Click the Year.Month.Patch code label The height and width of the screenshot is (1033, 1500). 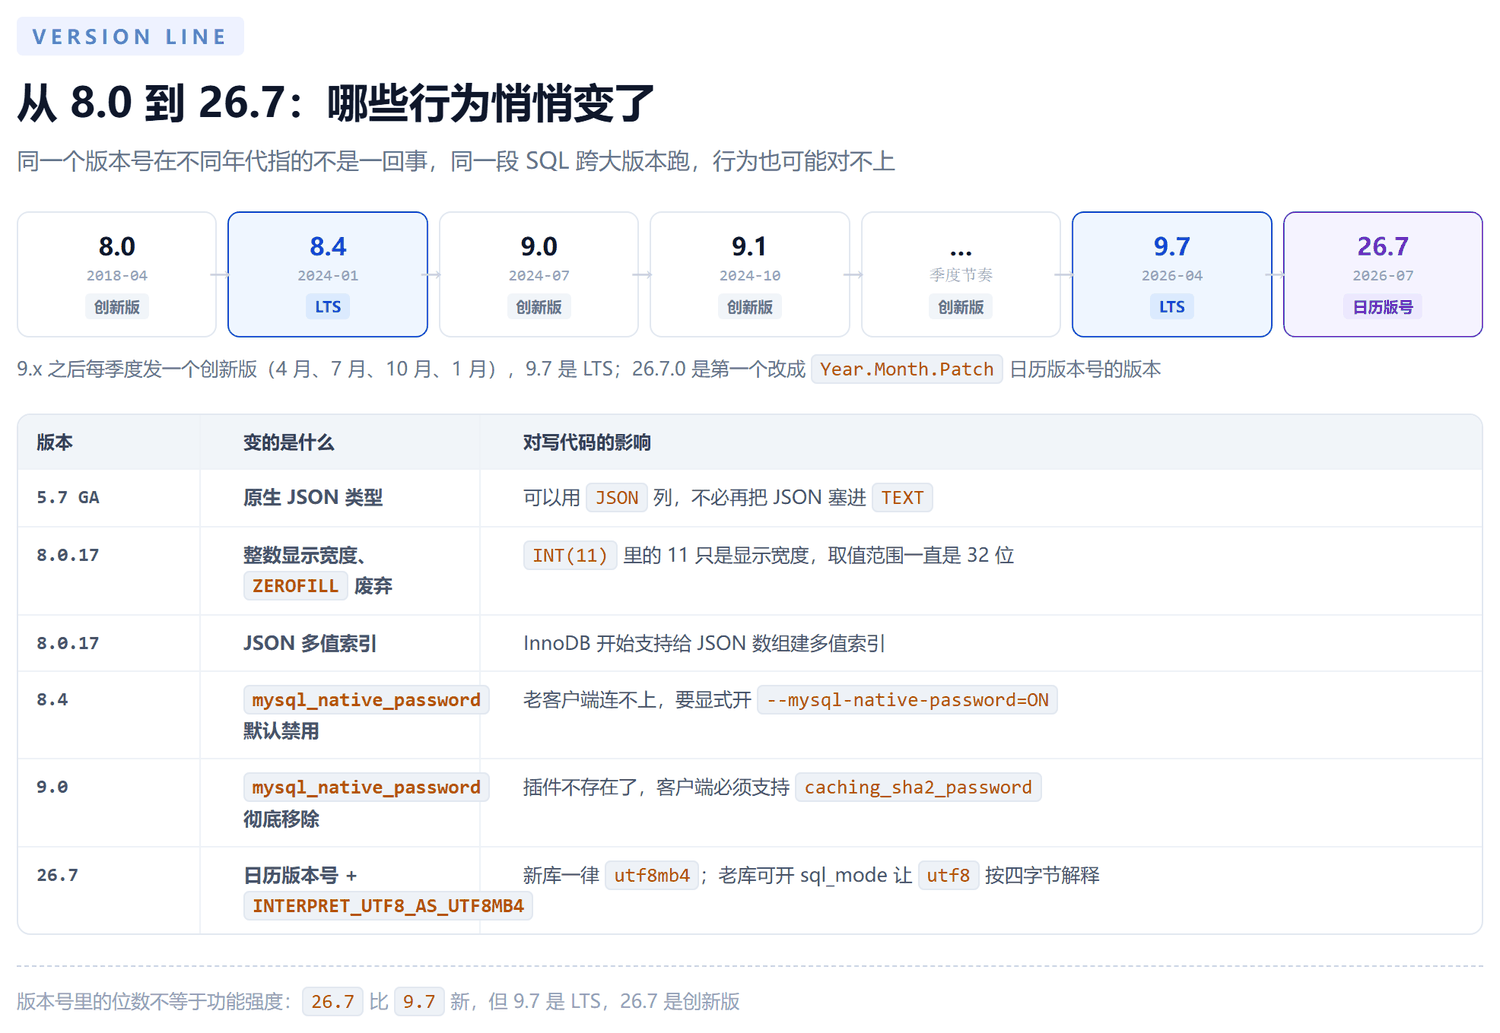[x=907, y=369]
